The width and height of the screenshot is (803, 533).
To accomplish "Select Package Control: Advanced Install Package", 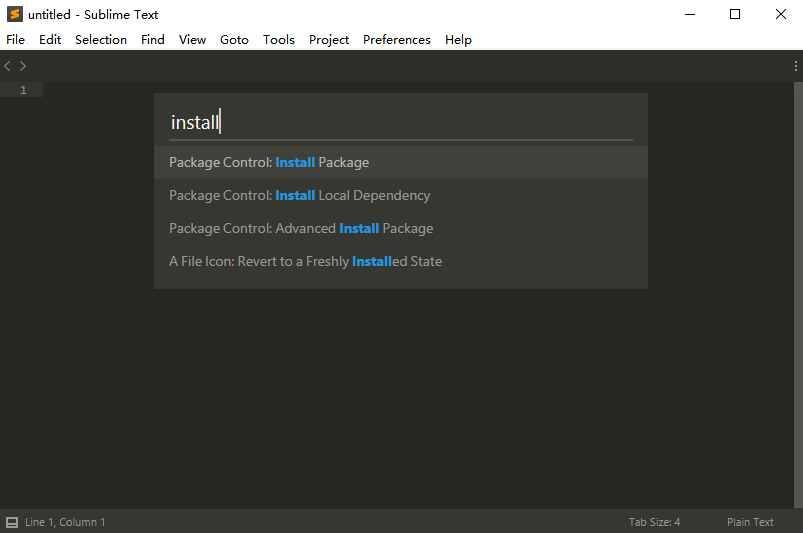I will (401, 228).
